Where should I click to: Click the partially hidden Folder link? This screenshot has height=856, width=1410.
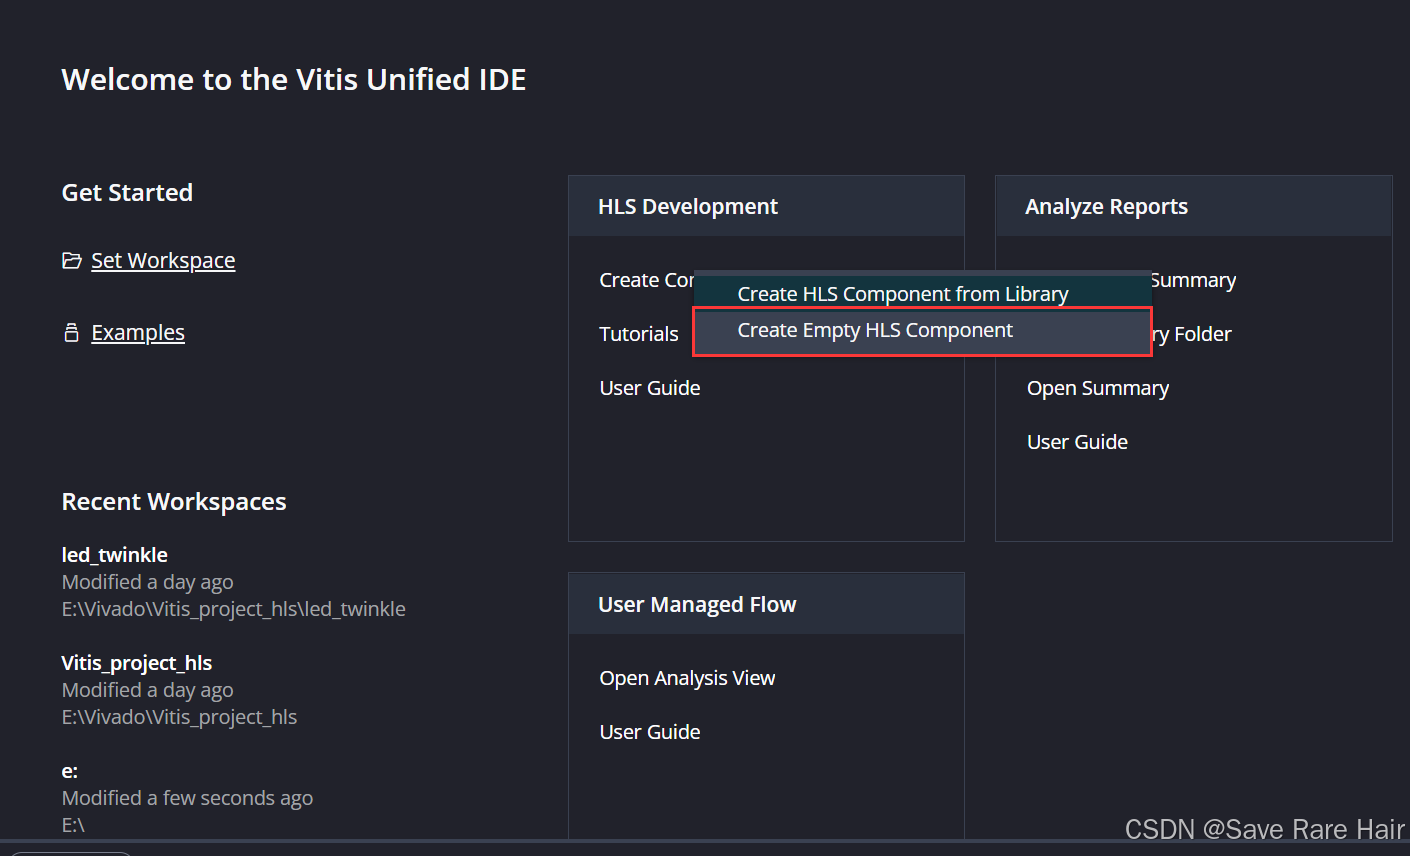coord(1193,334)
